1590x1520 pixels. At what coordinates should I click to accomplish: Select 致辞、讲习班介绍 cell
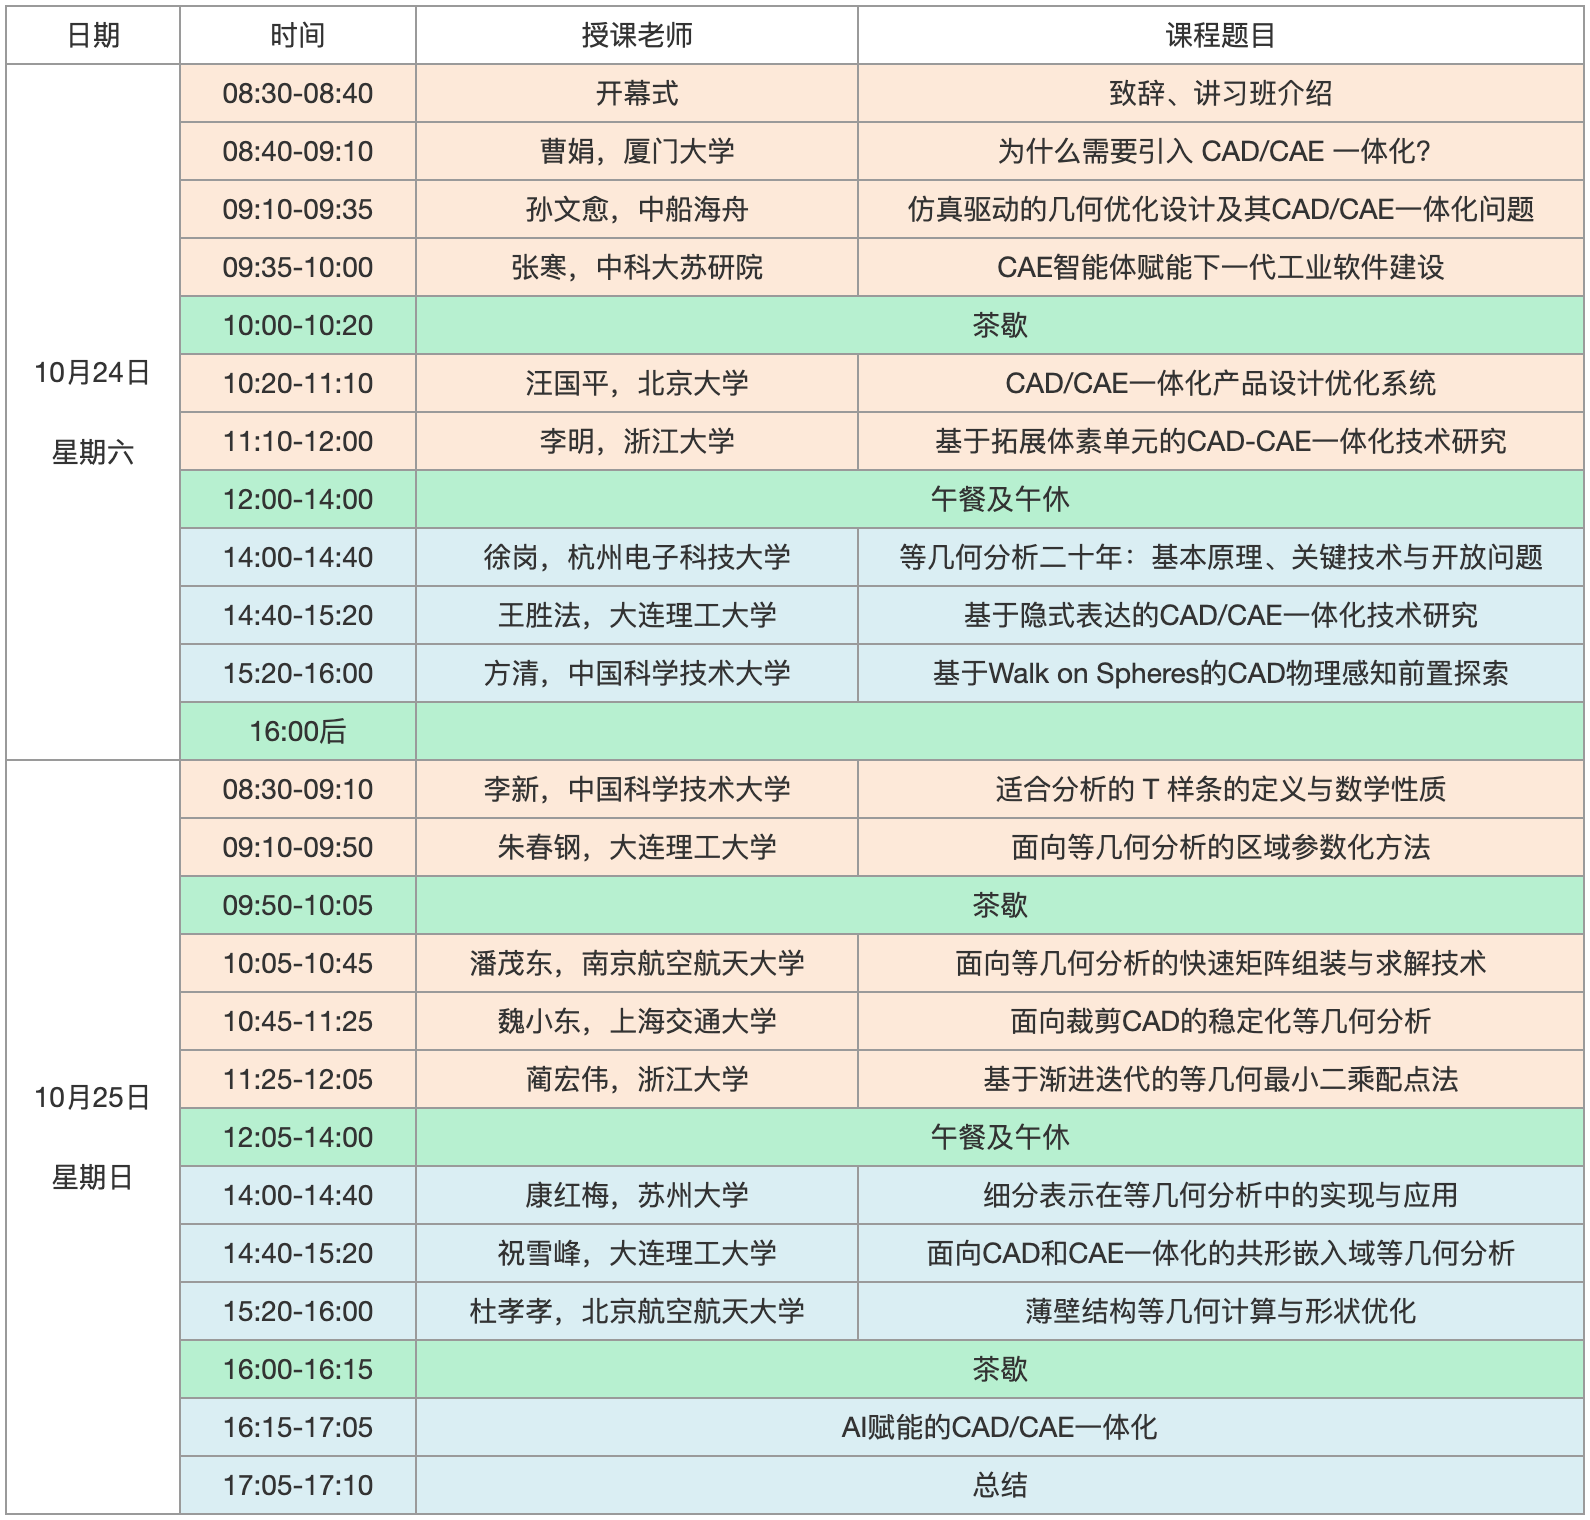1221,93
